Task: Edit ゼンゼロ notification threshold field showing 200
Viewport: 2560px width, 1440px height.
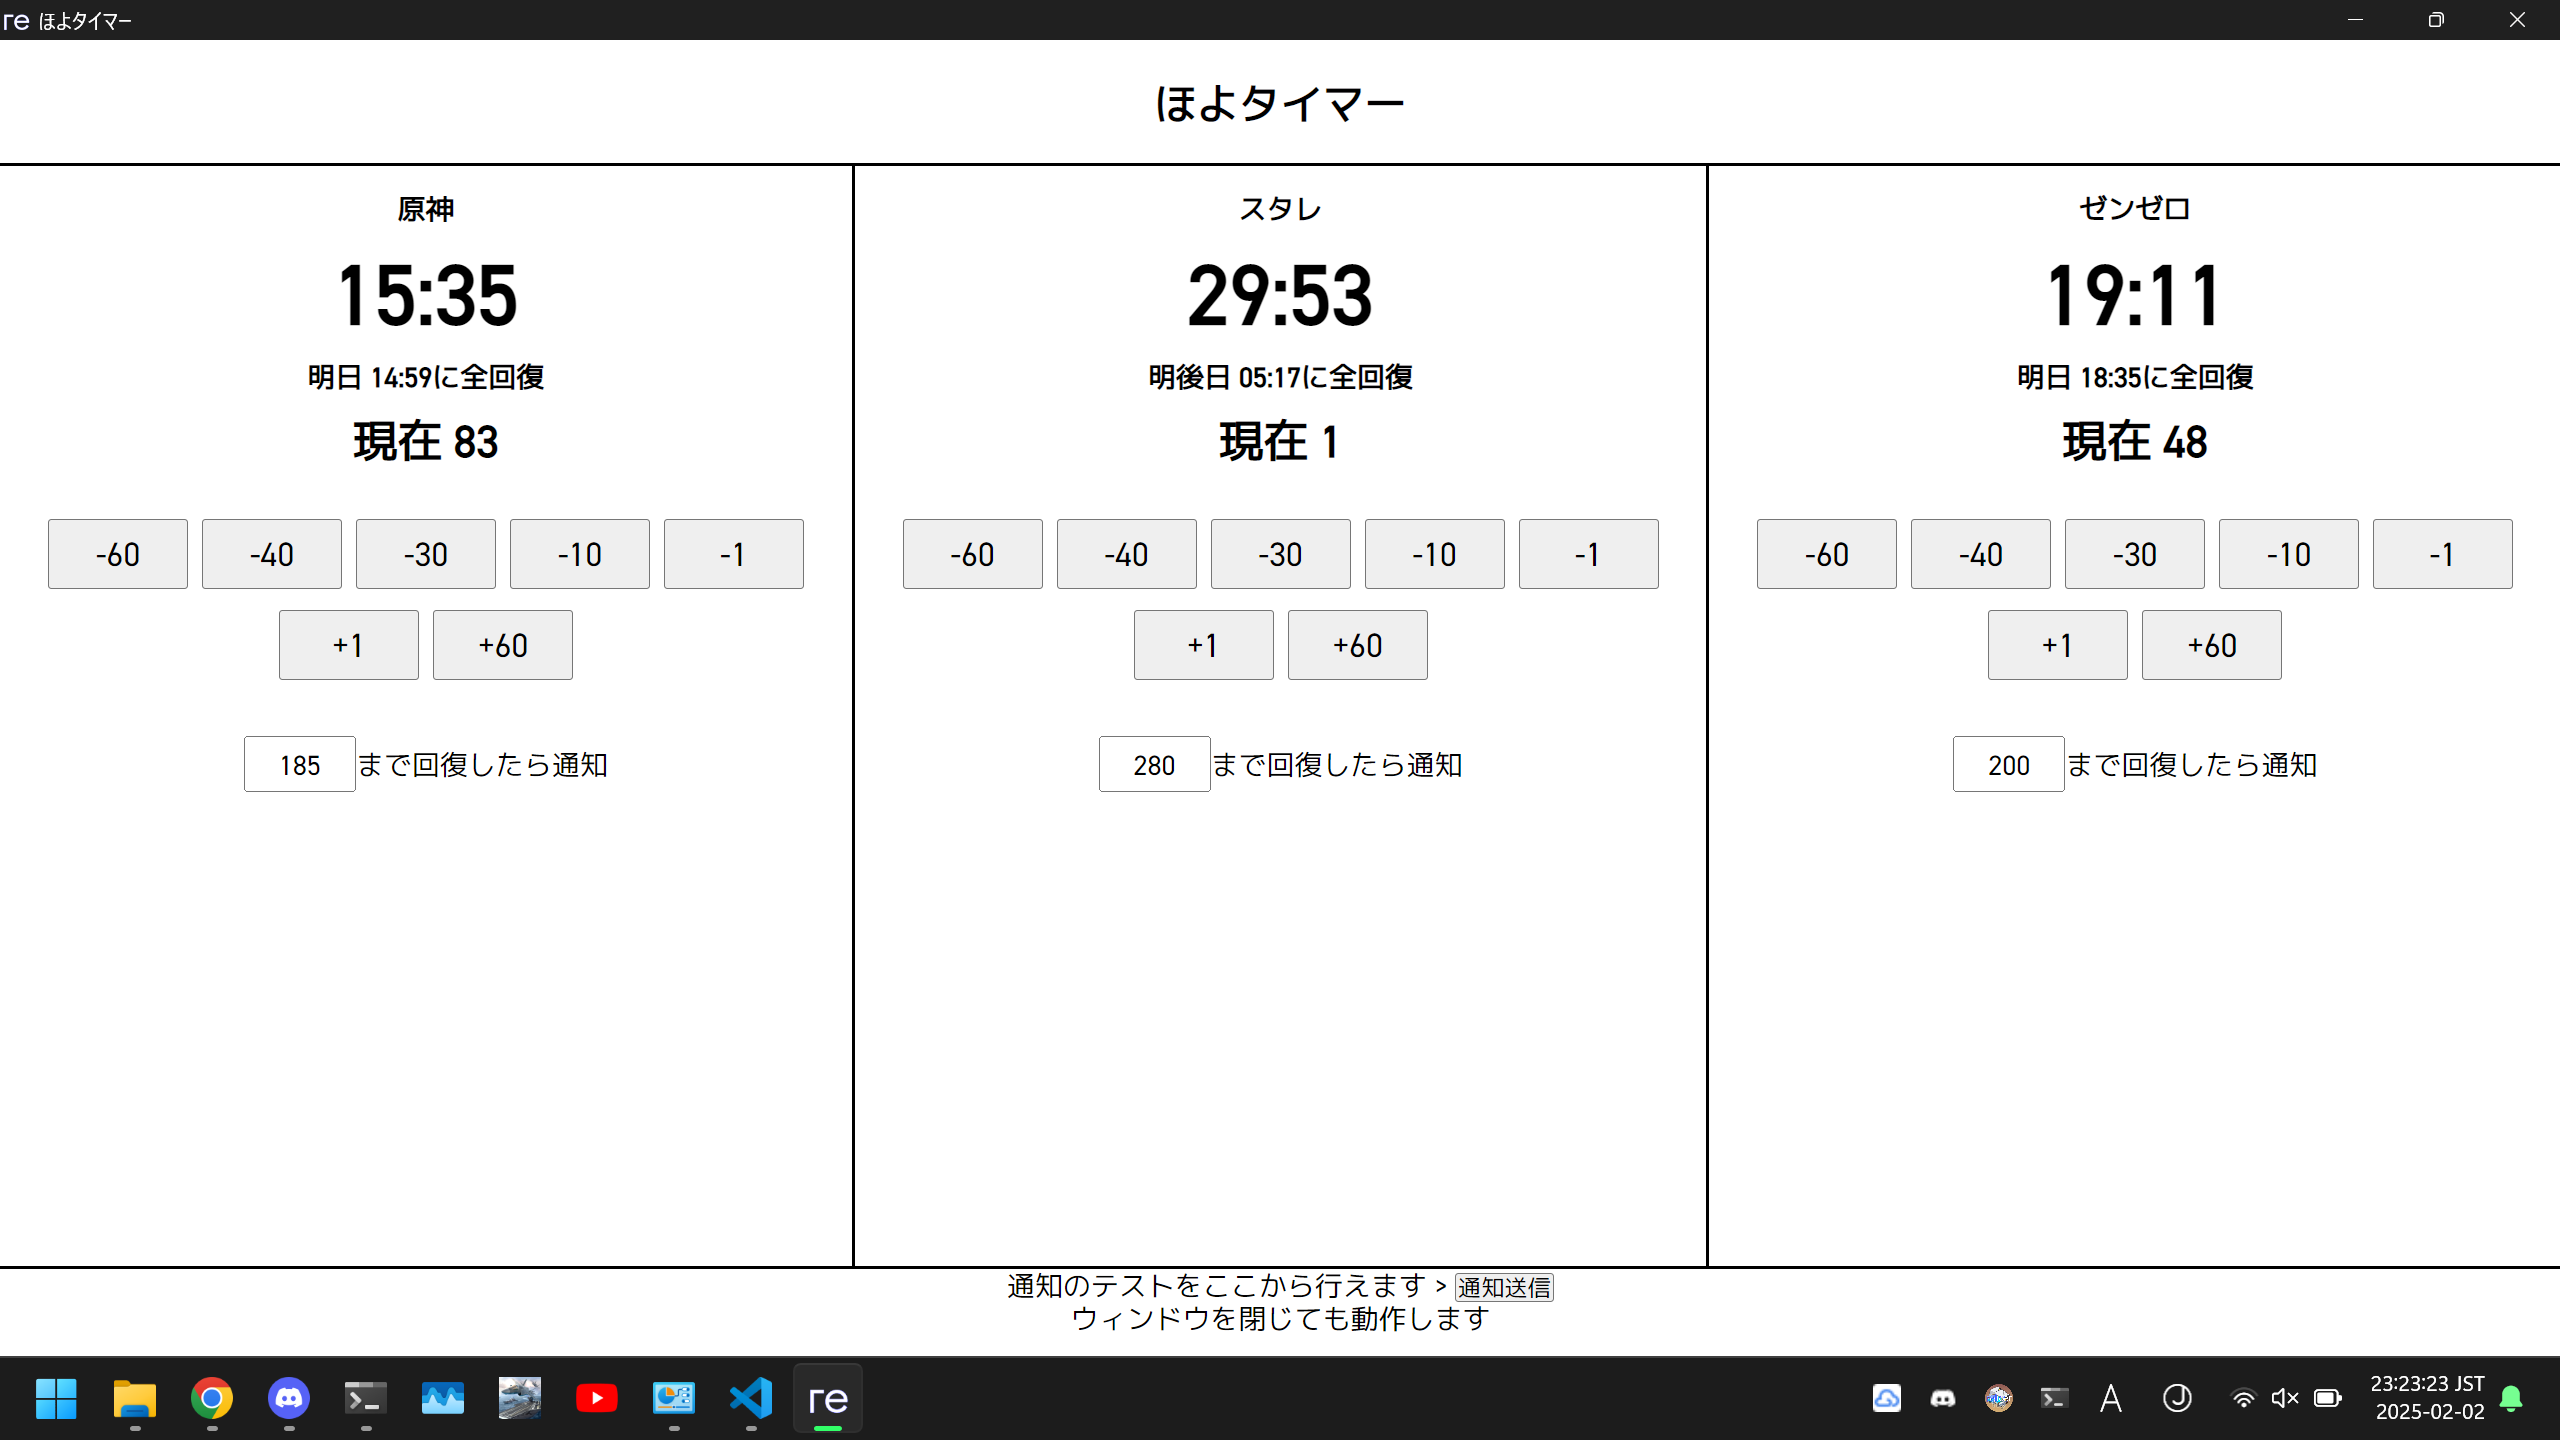Action: tap(2007, 764)
